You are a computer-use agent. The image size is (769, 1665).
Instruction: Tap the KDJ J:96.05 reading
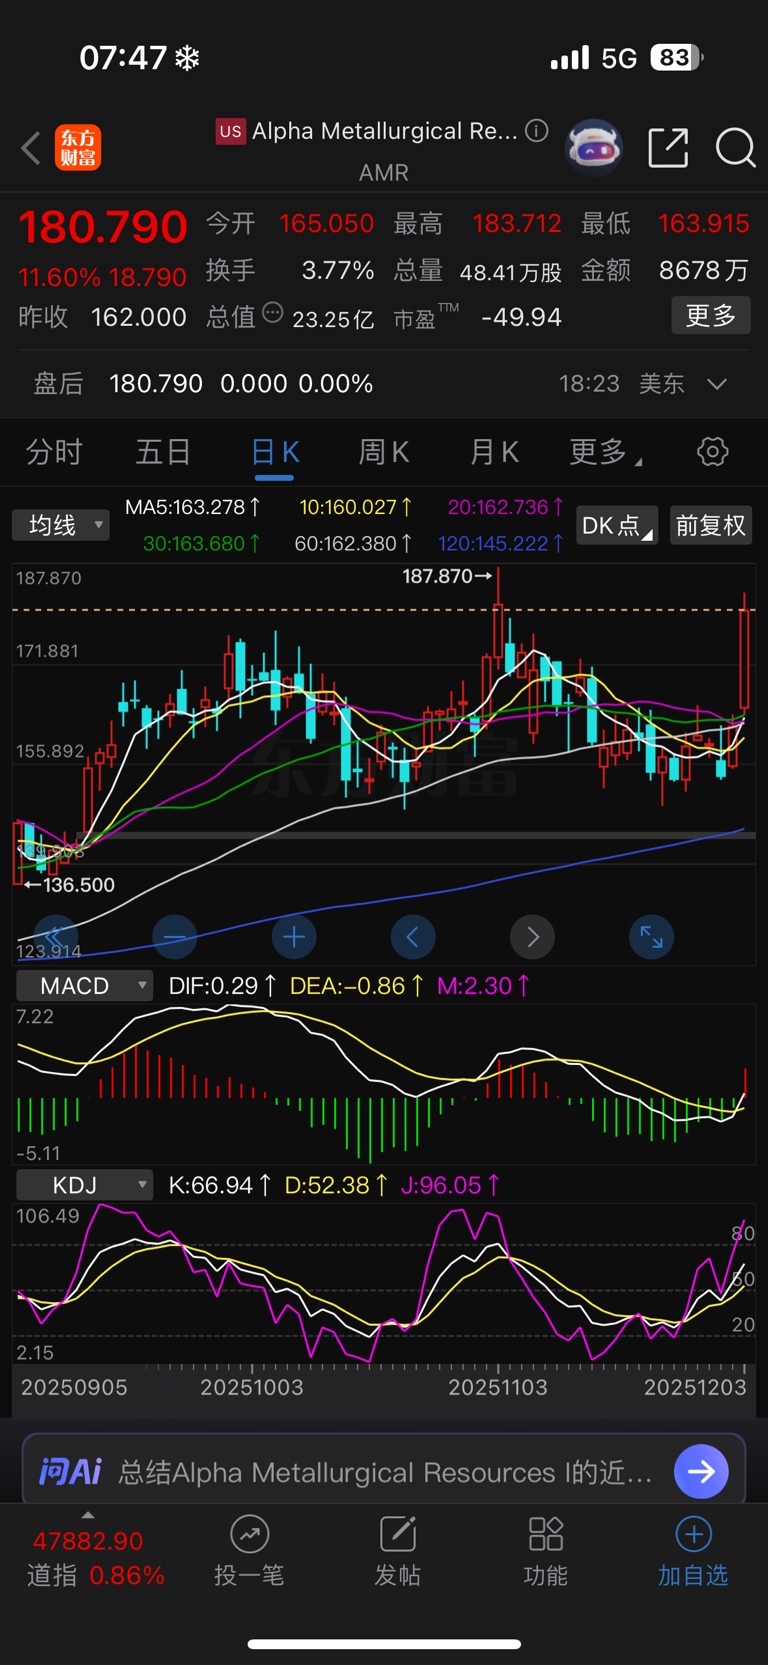[450, 1186]
